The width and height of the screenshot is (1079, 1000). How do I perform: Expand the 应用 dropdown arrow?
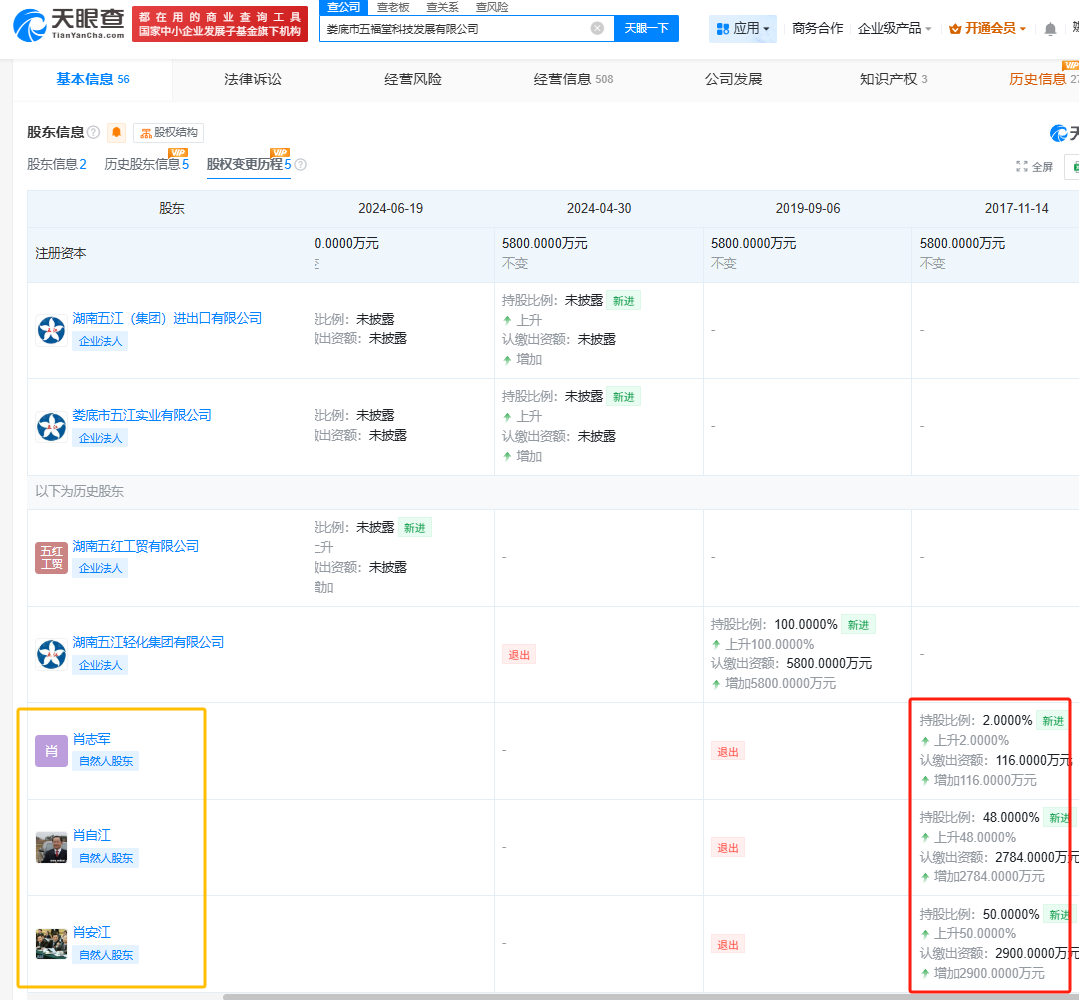point(767,29)
